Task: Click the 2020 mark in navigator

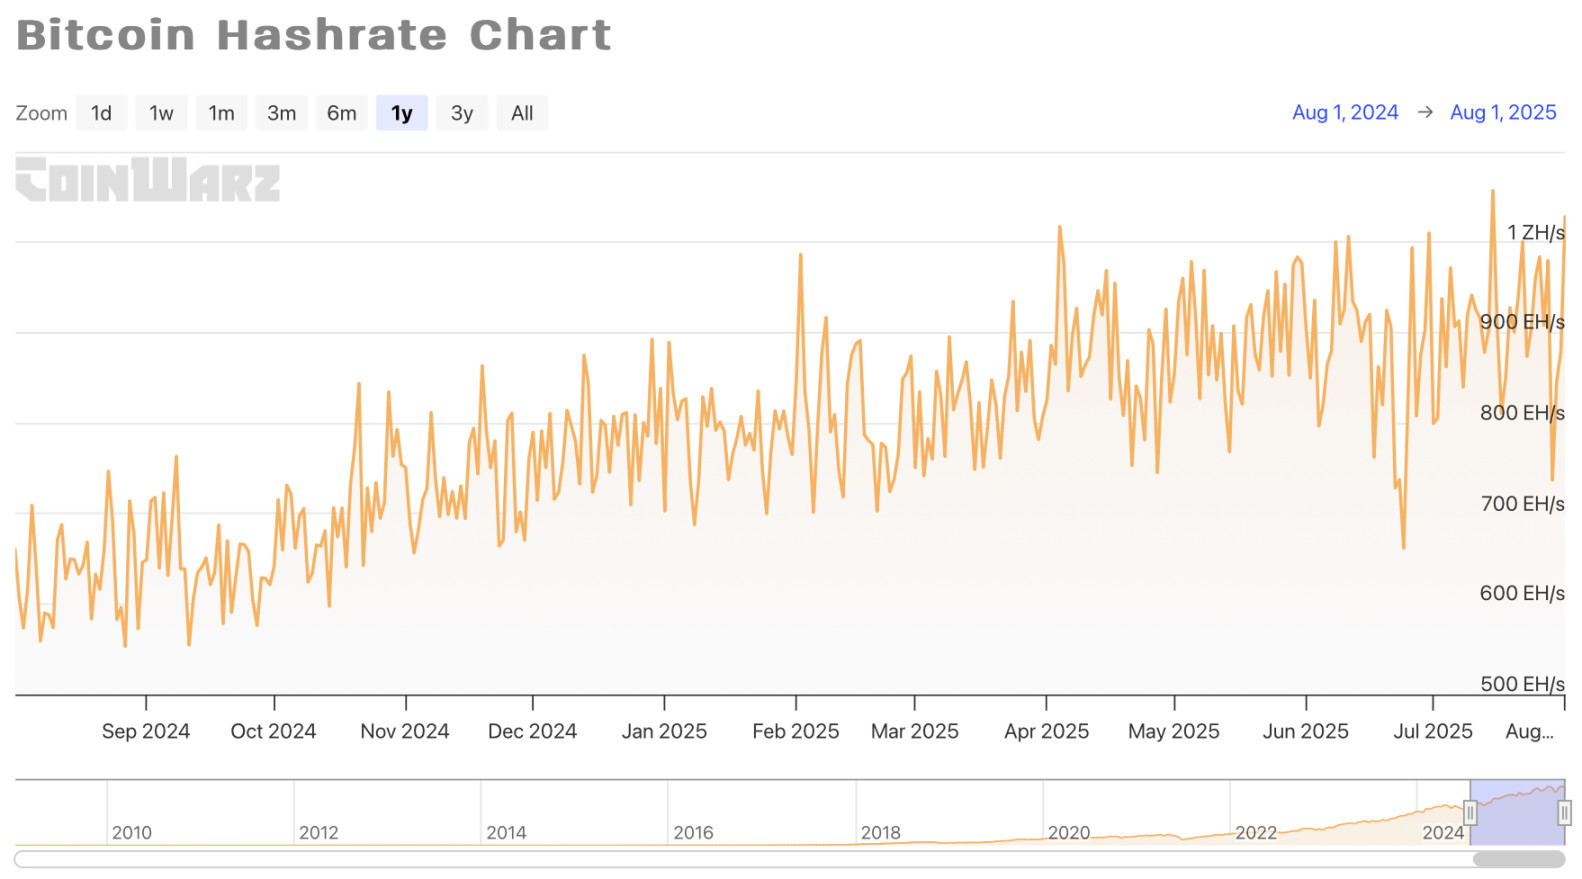Action: pyautogui.click(x=1068, y=832)
